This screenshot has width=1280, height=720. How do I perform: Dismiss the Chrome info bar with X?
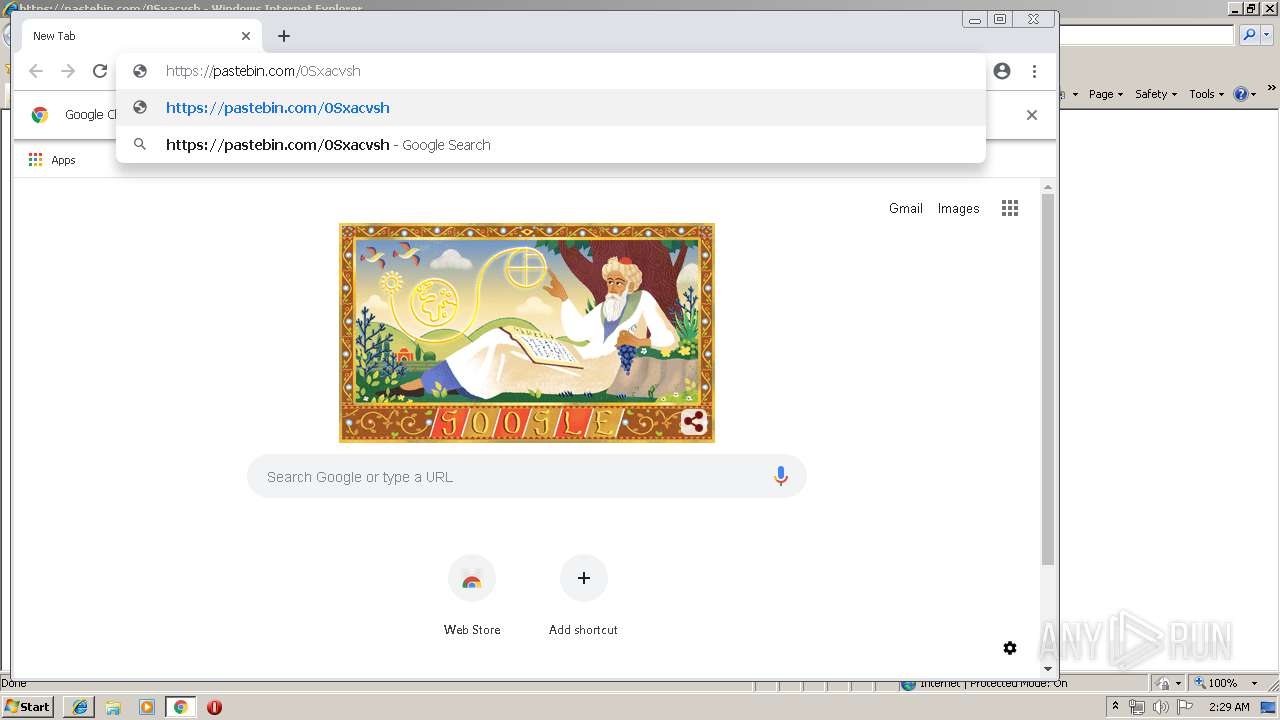click(1032, 115)
